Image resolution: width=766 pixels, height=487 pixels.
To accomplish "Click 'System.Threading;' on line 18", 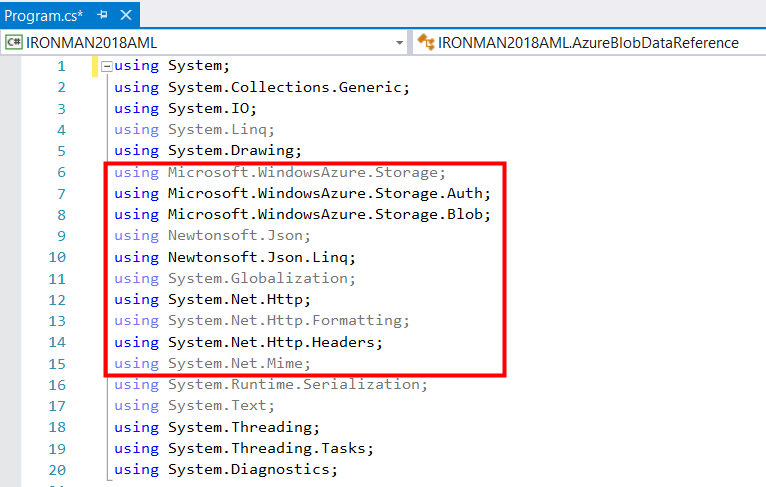I will tap(244, 427).
